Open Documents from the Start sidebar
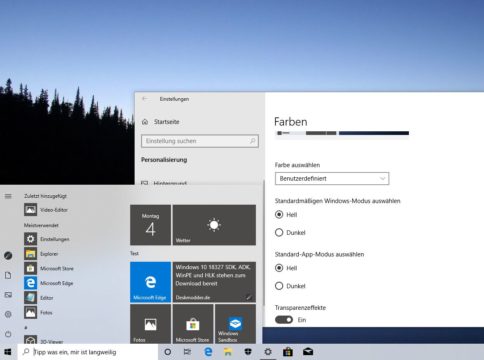The width and height of the screenshot is (484, 360). point(8,275)
